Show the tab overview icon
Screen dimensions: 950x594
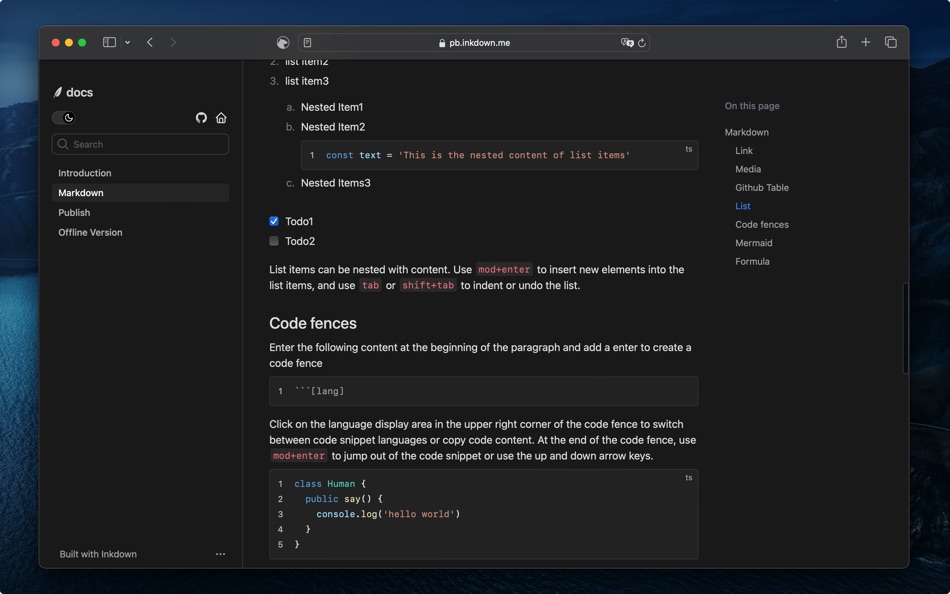pyautogui.click(x=891, y=42)
